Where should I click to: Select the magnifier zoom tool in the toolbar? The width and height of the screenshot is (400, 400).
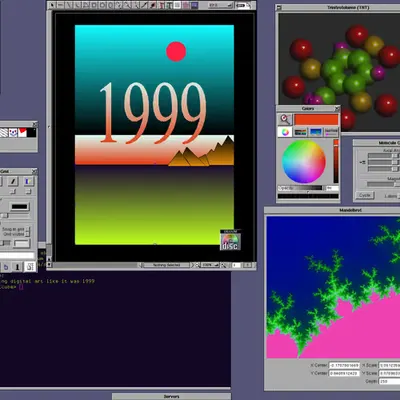coord(127,5)
